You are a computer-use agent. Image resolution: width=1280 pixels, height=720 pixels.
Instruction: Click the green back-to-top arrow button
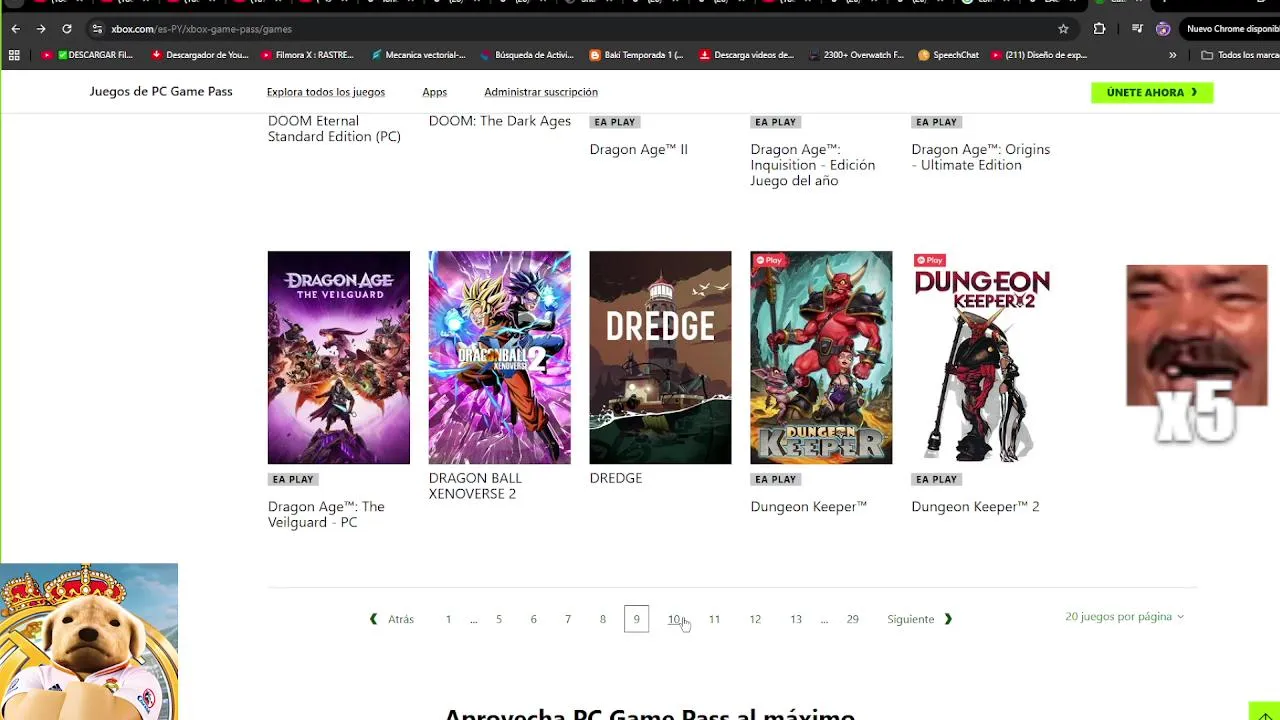click(x=1265, y=711)
